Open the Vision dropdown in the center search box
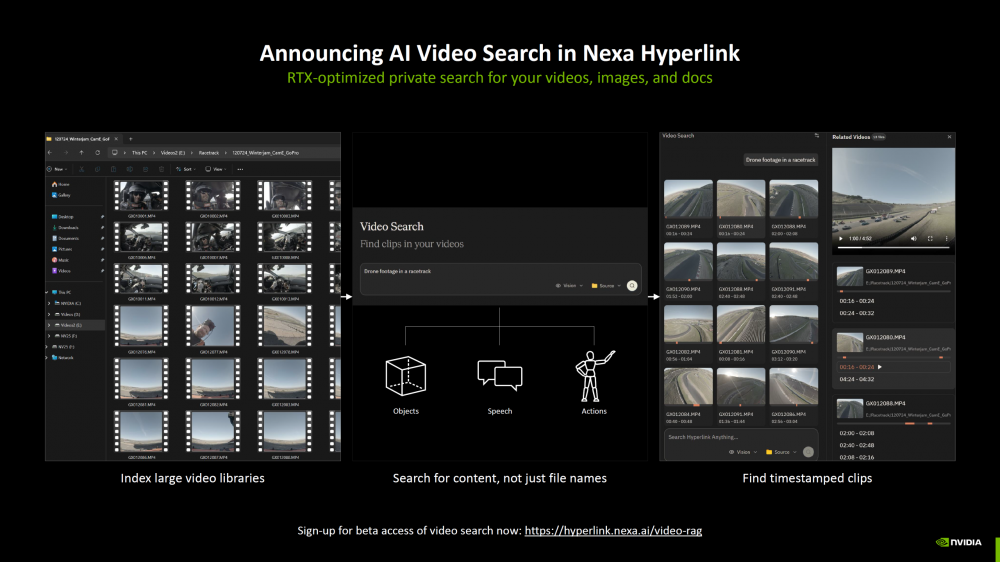 [x=570, y=285]
